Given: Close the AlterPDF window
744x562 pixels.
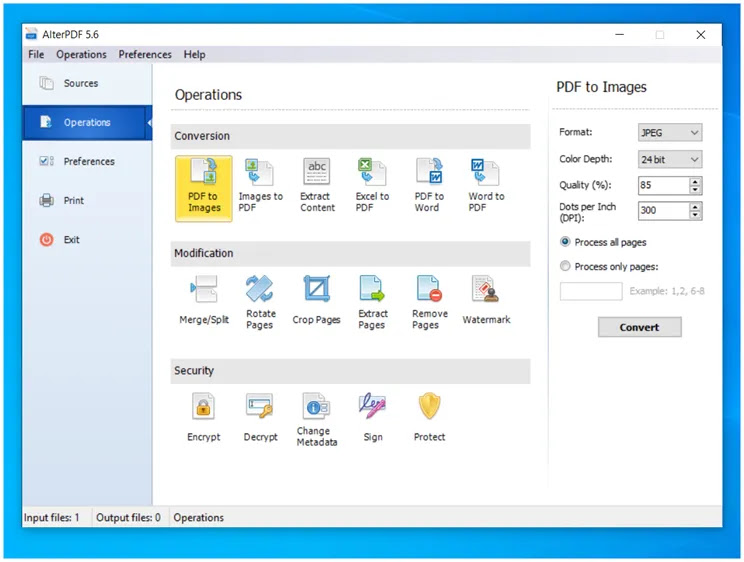Looking at the screenshot, I should [700, 35].
